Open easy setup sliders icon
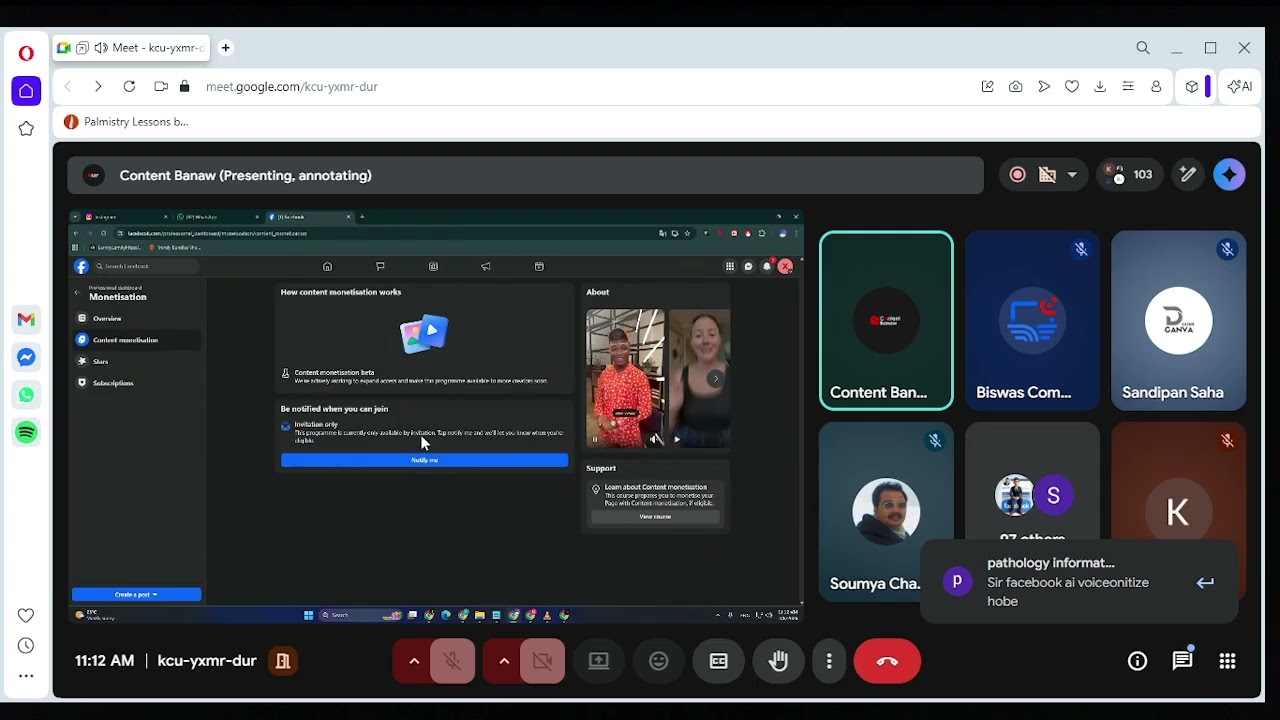This screenshot has height=720, width=1280. 1128,87
